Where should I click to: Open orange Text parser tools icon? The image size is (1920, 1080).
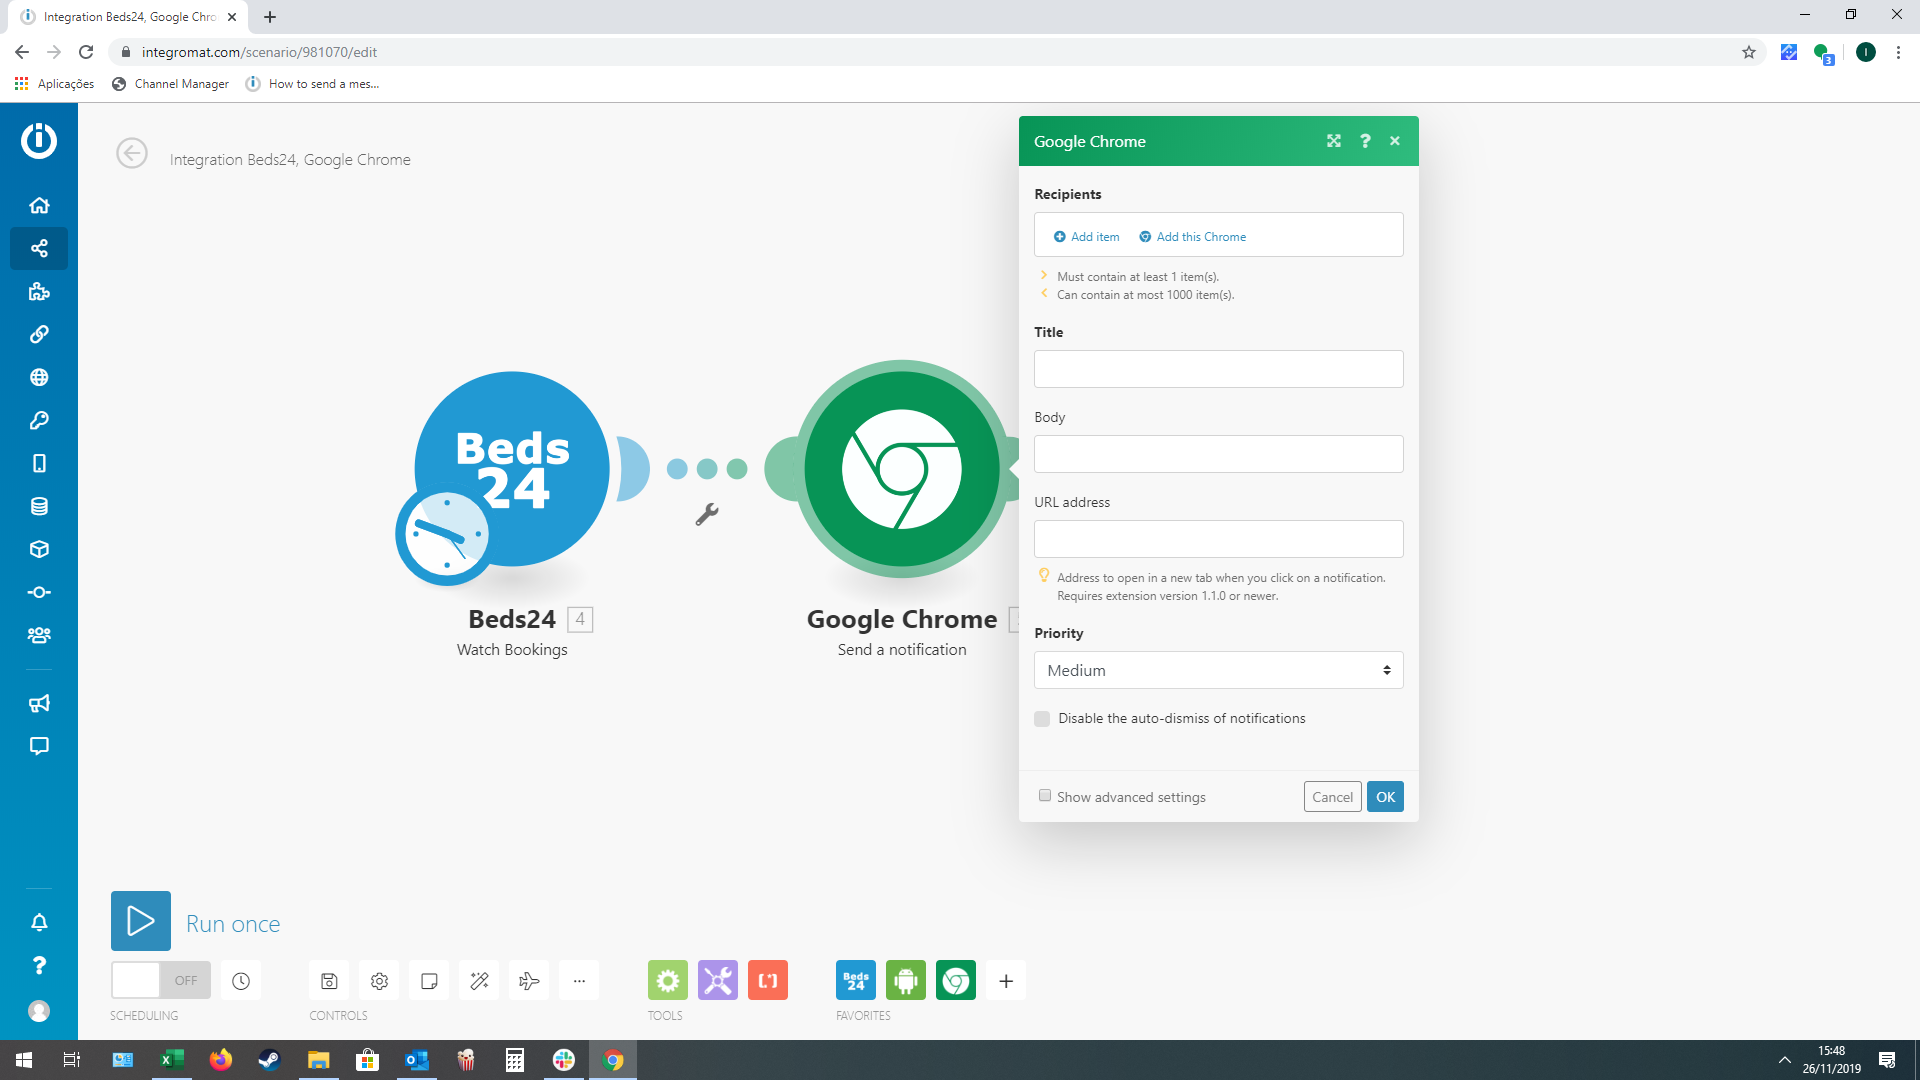(x=768, y=981)
